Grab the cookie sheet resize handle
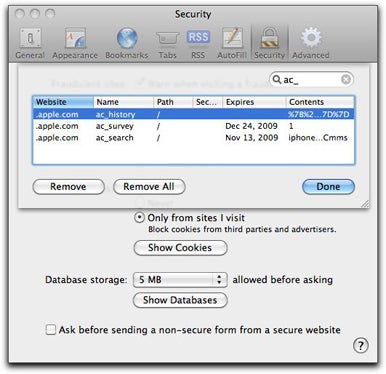This screenshot has width=386, height=374. pos(365,204)
